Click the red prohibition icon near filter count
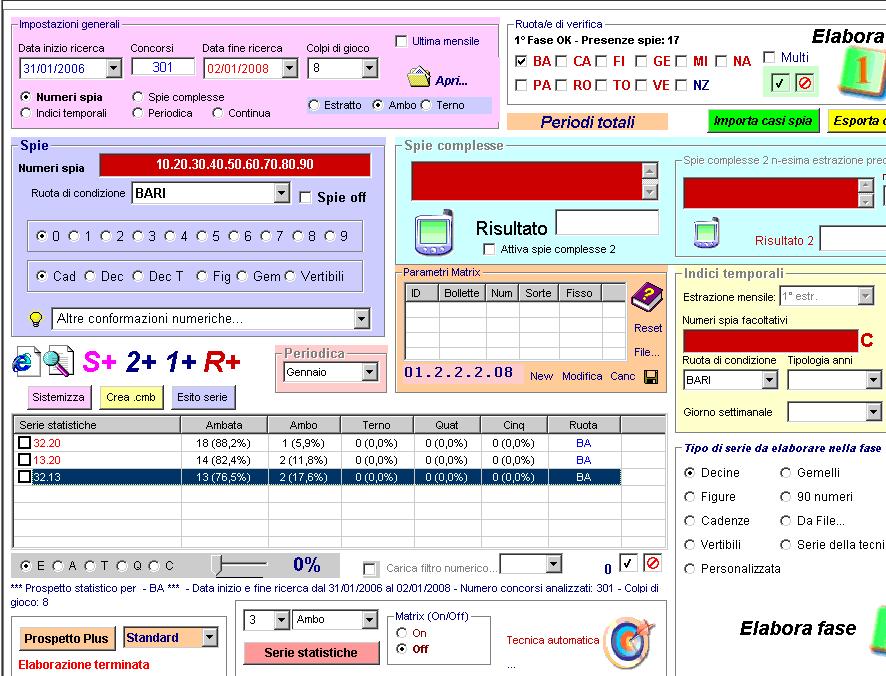 [x=652, y=564]
